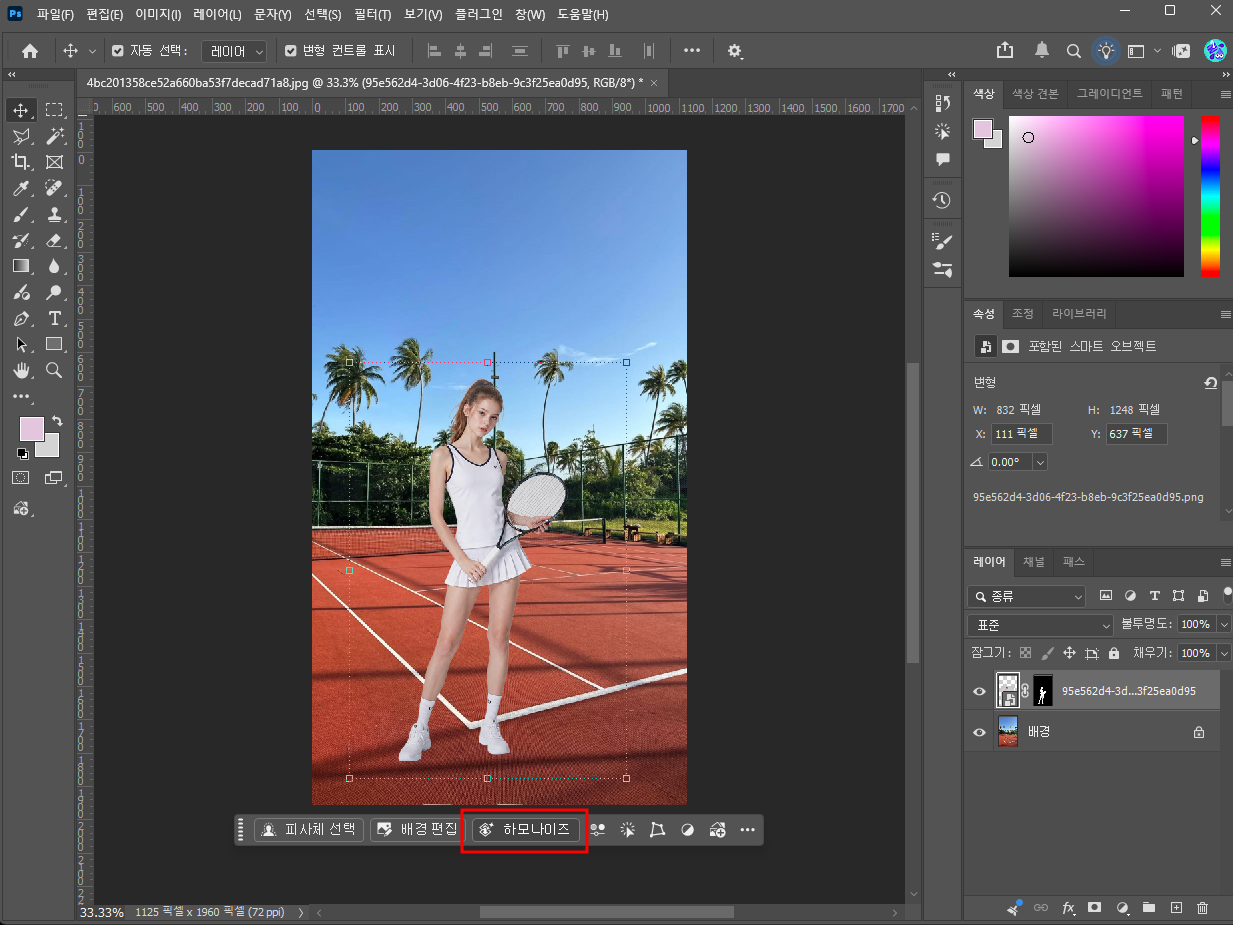1233x925 pixels.
Task: Select the Rectangular Marquee tool
Action: pyautogui.click(x=54, y=110)
